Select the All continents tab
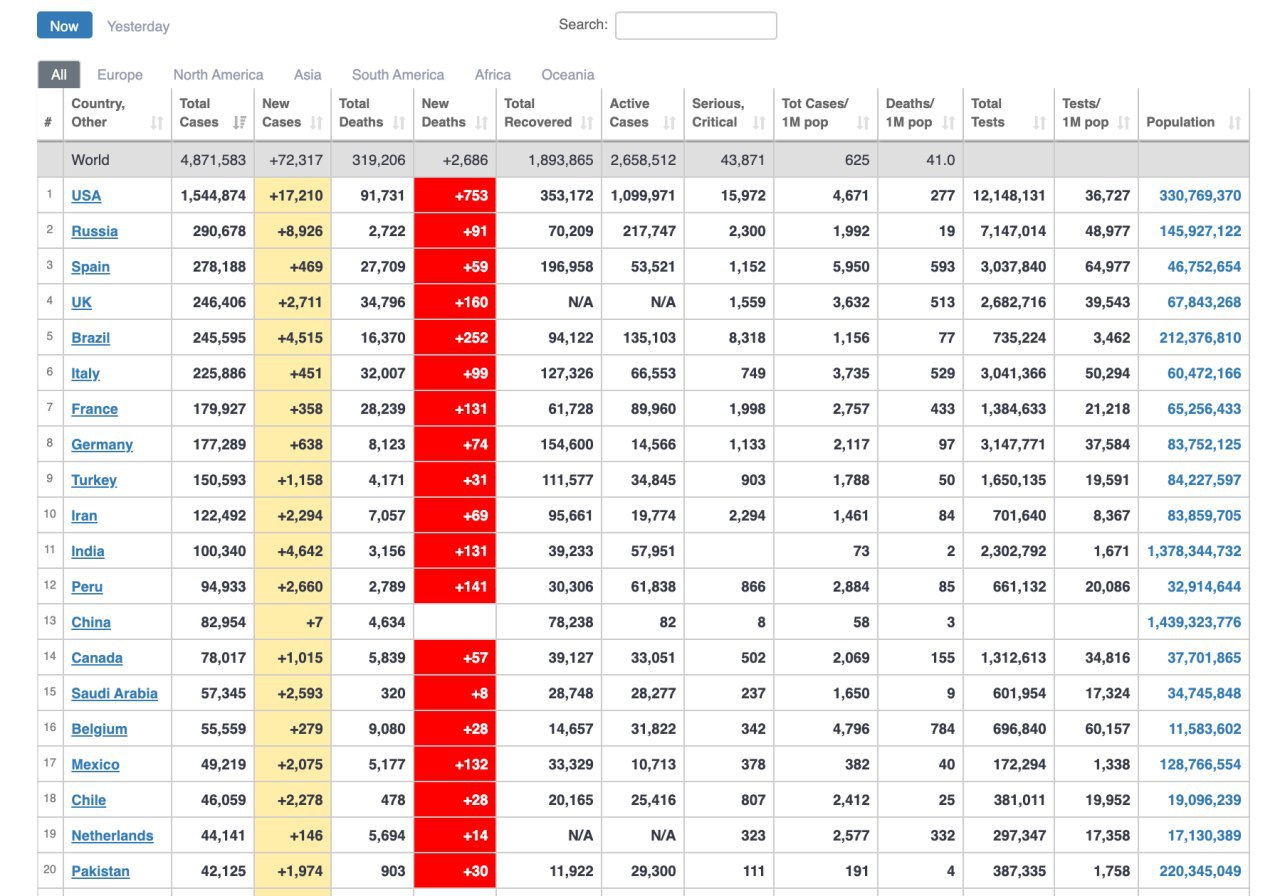This screenshot has height=896, width=1280. [x=59, y=74]
